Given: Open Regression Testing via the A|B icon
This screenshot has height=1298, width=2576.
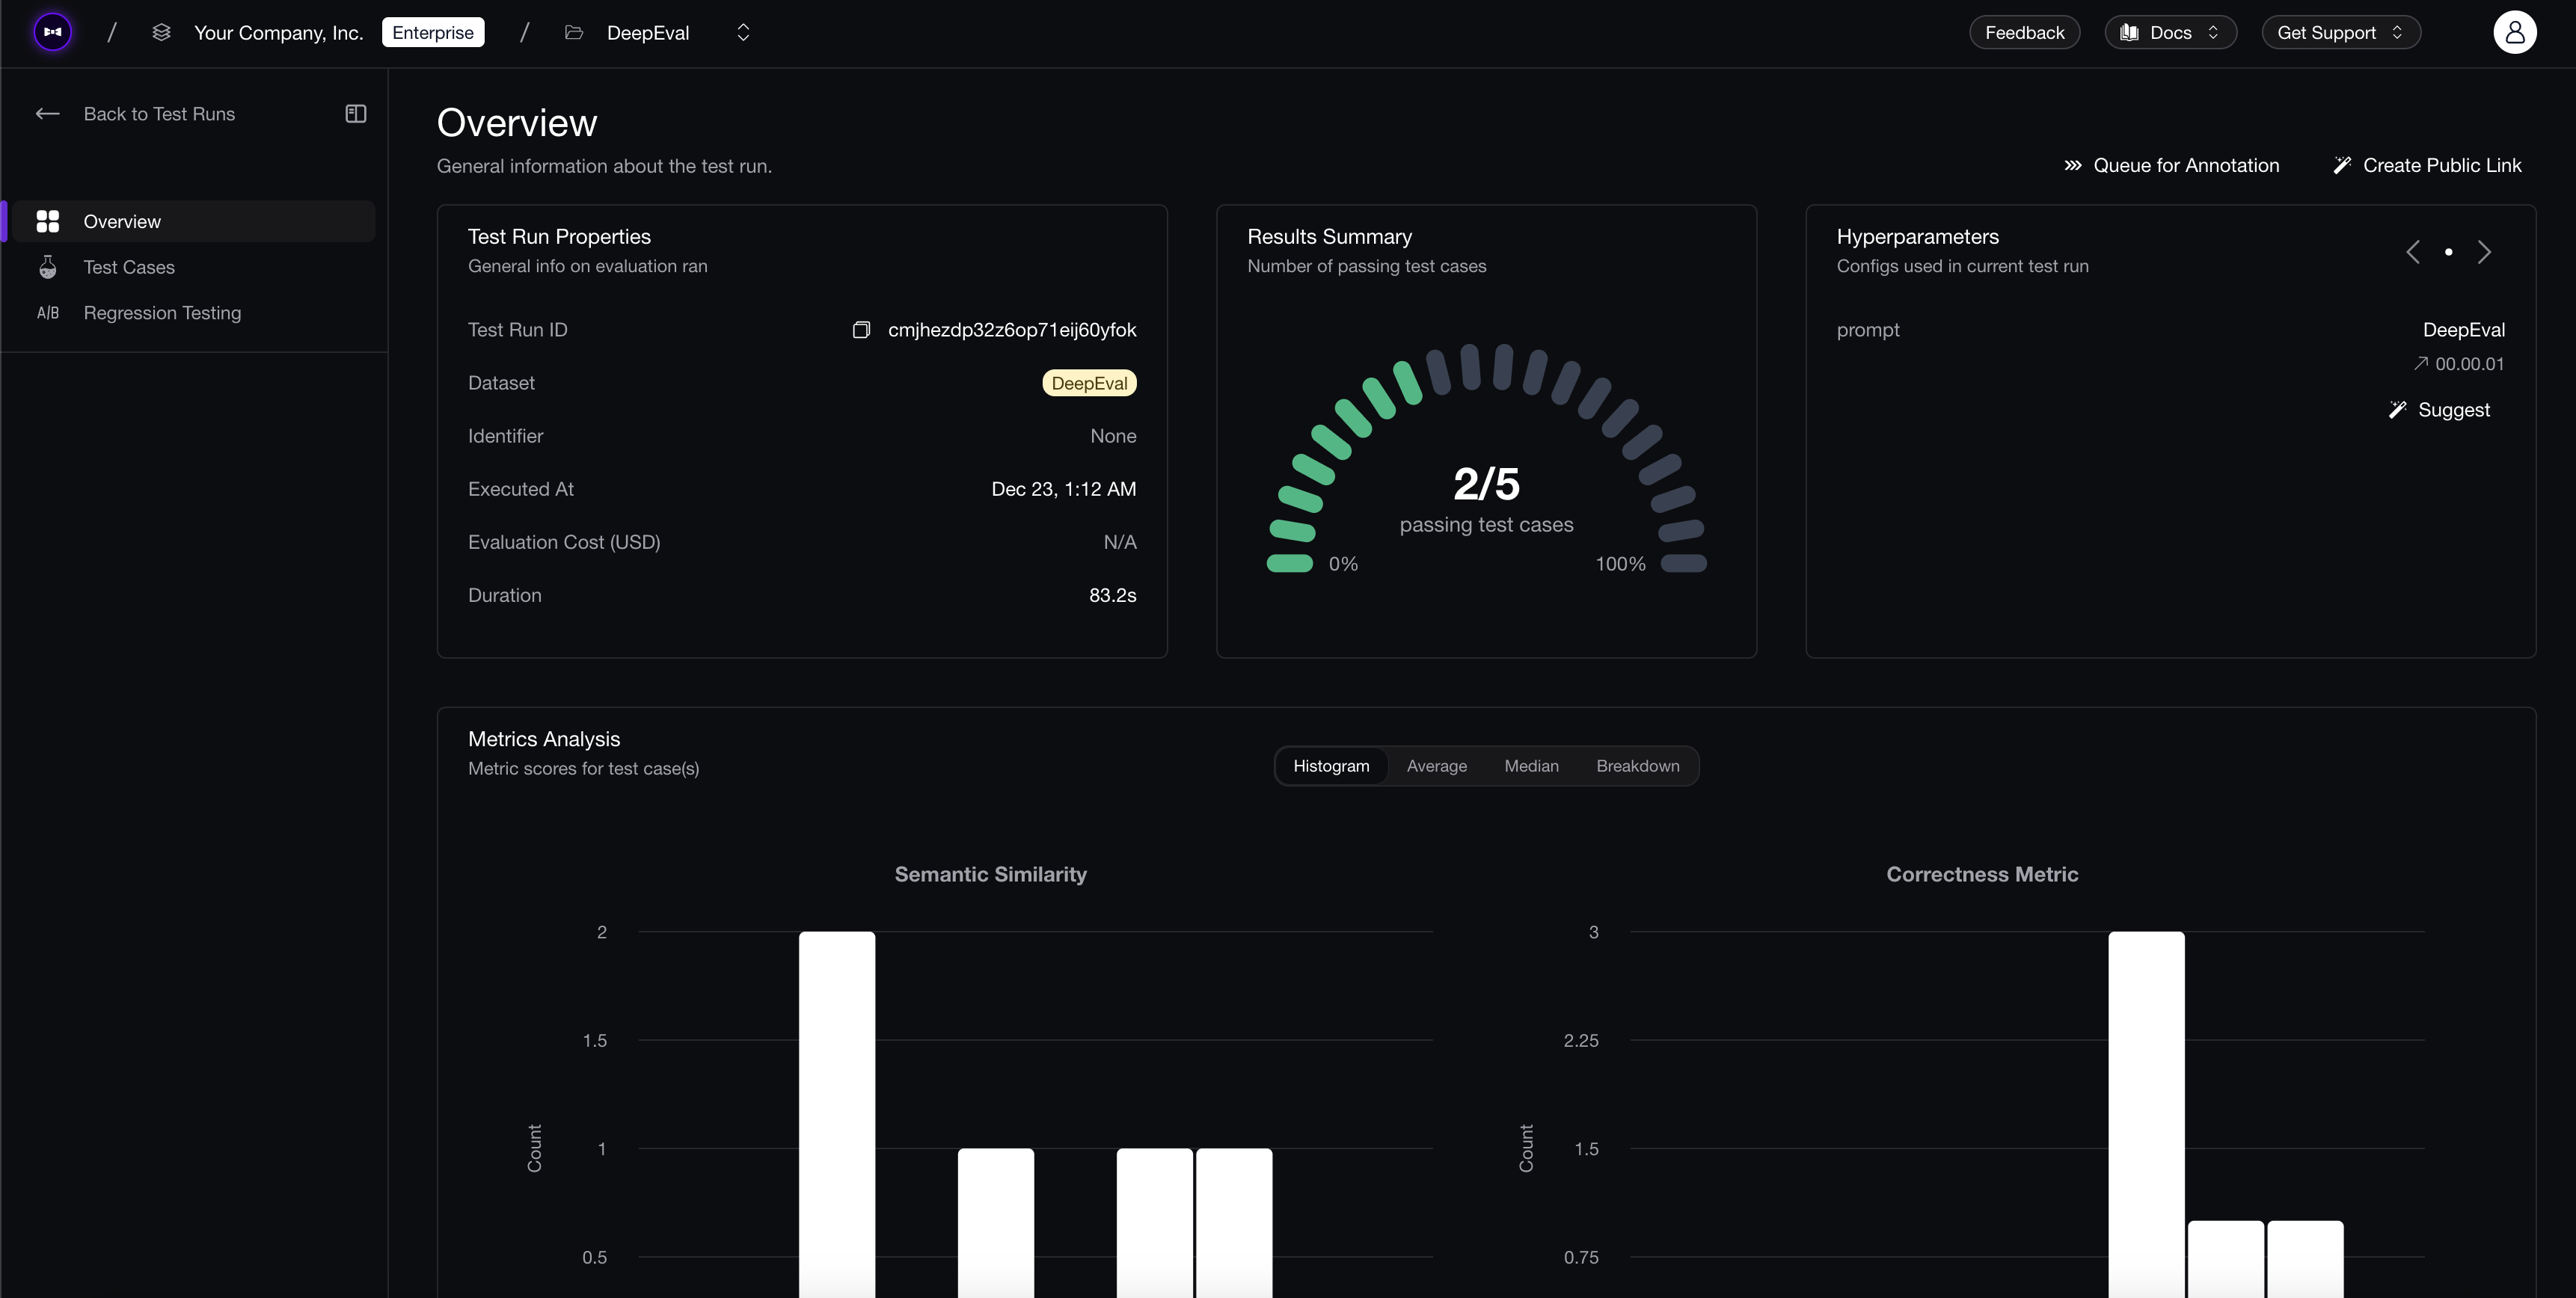Looking at the screenshot, I should (x=48, y=313).
